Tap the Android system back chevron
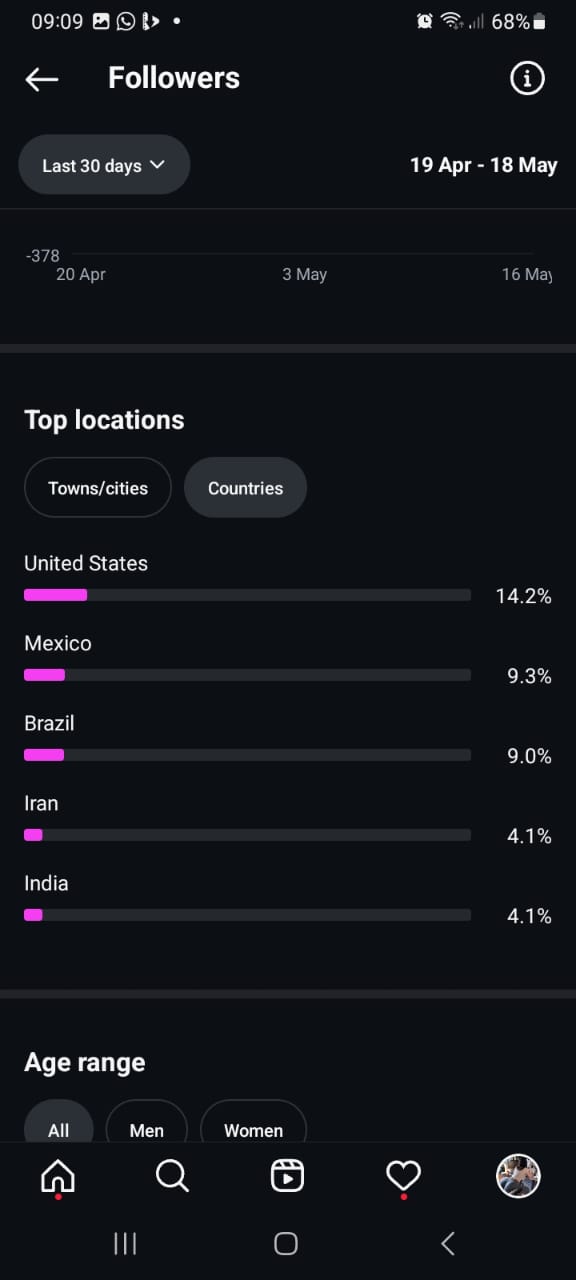The width and height of the screenshot is (576, 1280). [448, 1243]
